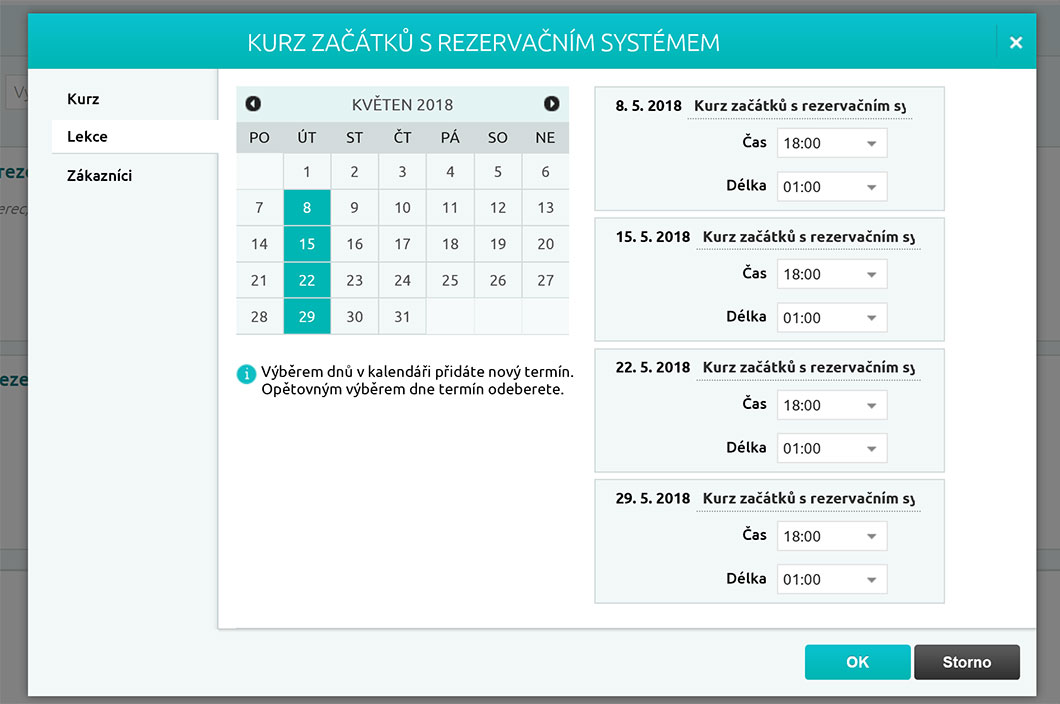Screen dimensions: 1060x704
Task: Open the Délka dropdown for 22. 5. 2018
Action: pyautogui.click(x=831, y=448)
